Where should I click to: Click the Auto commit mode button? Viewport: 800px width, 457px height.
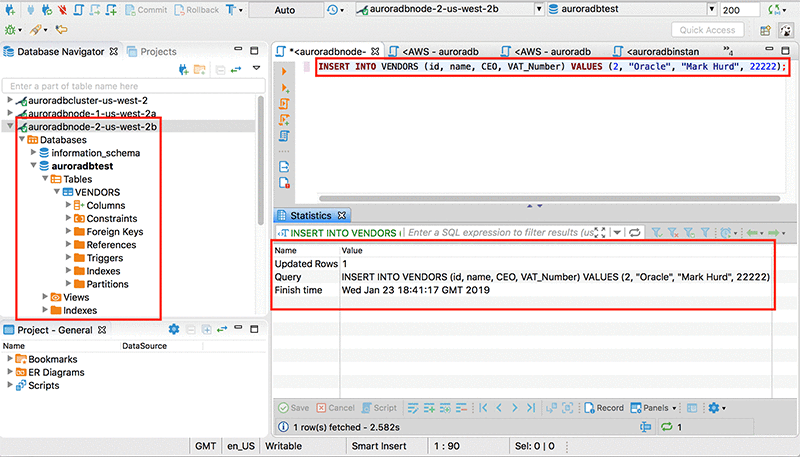285,10
